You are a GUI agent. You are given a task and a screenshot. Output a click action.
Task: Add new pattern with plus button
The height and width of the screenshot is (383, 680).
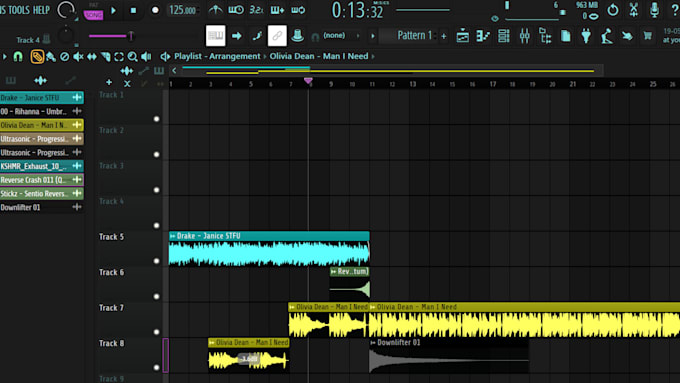[x=444, y=36]
